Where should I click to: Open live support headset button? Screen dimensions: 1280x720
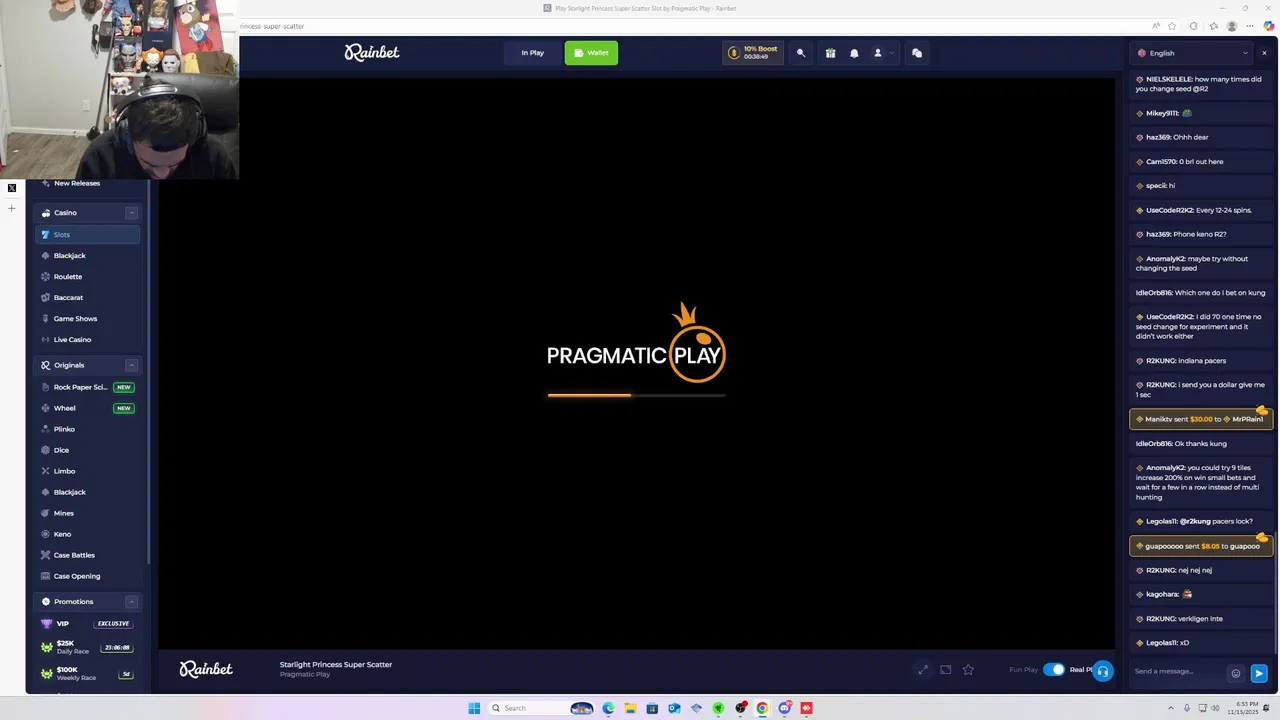click(1103, 671)
